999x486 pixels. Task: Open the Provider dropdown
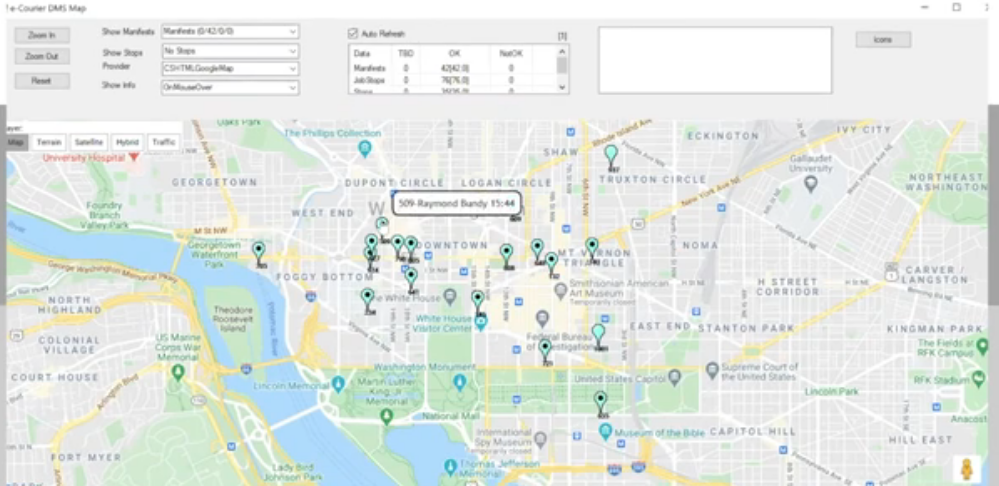tap(230, 69)
